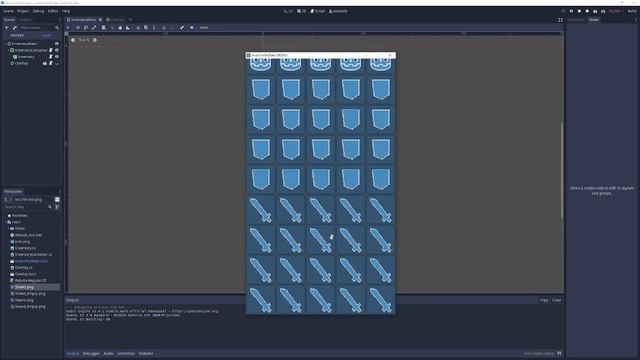Viewport: 640px width, 360px height.
Task: Toggle distraction-free mode
Action: tap(560, 20)
